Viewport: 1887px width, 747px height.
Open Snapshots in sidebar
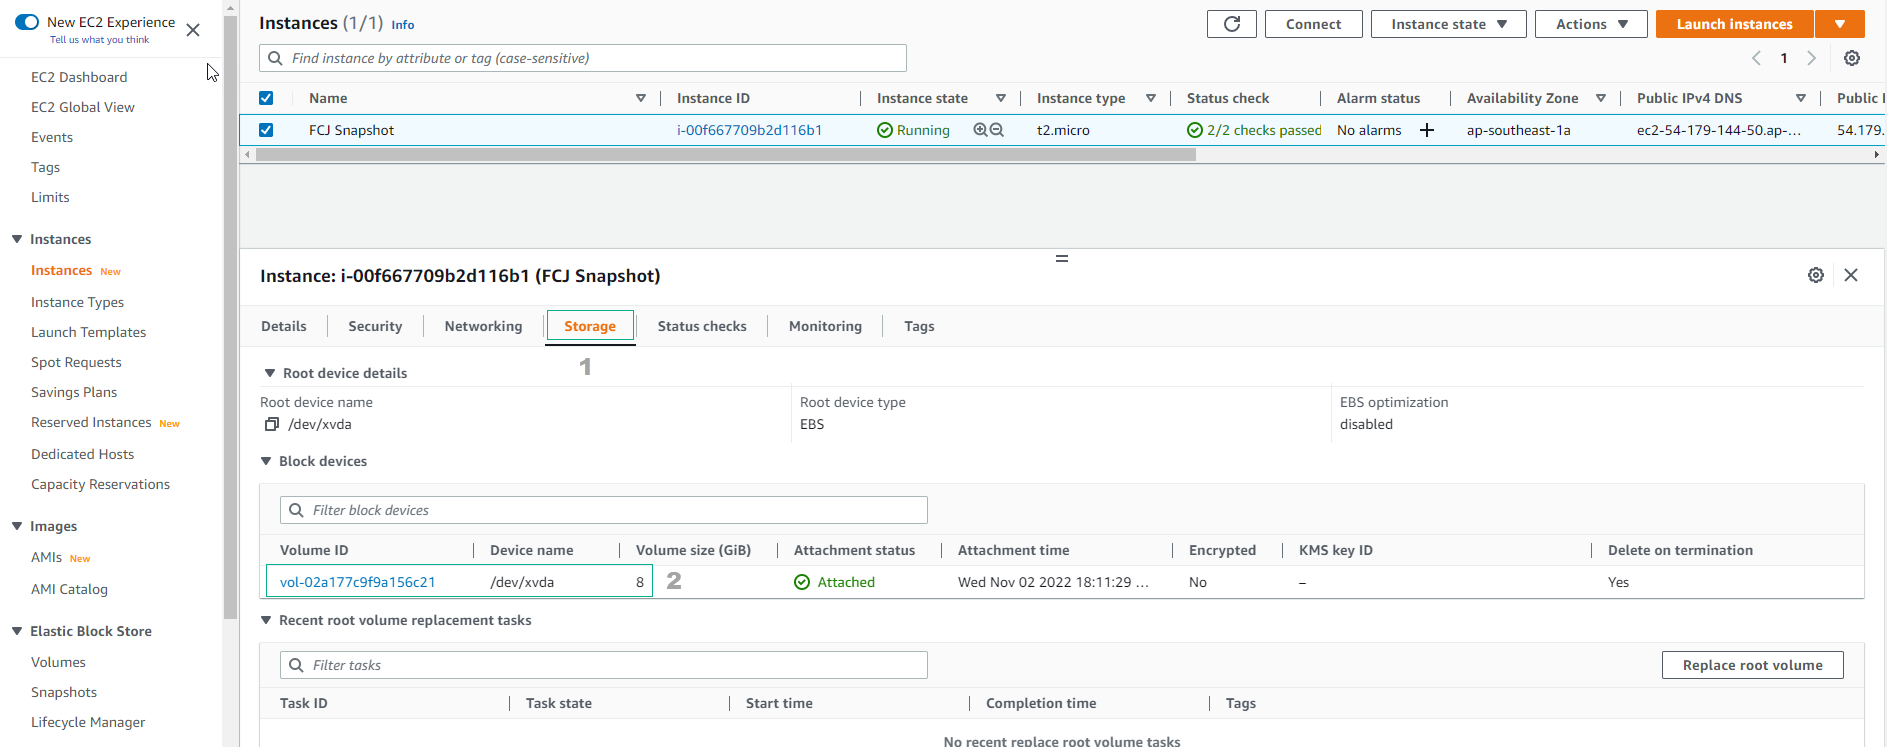64,692
